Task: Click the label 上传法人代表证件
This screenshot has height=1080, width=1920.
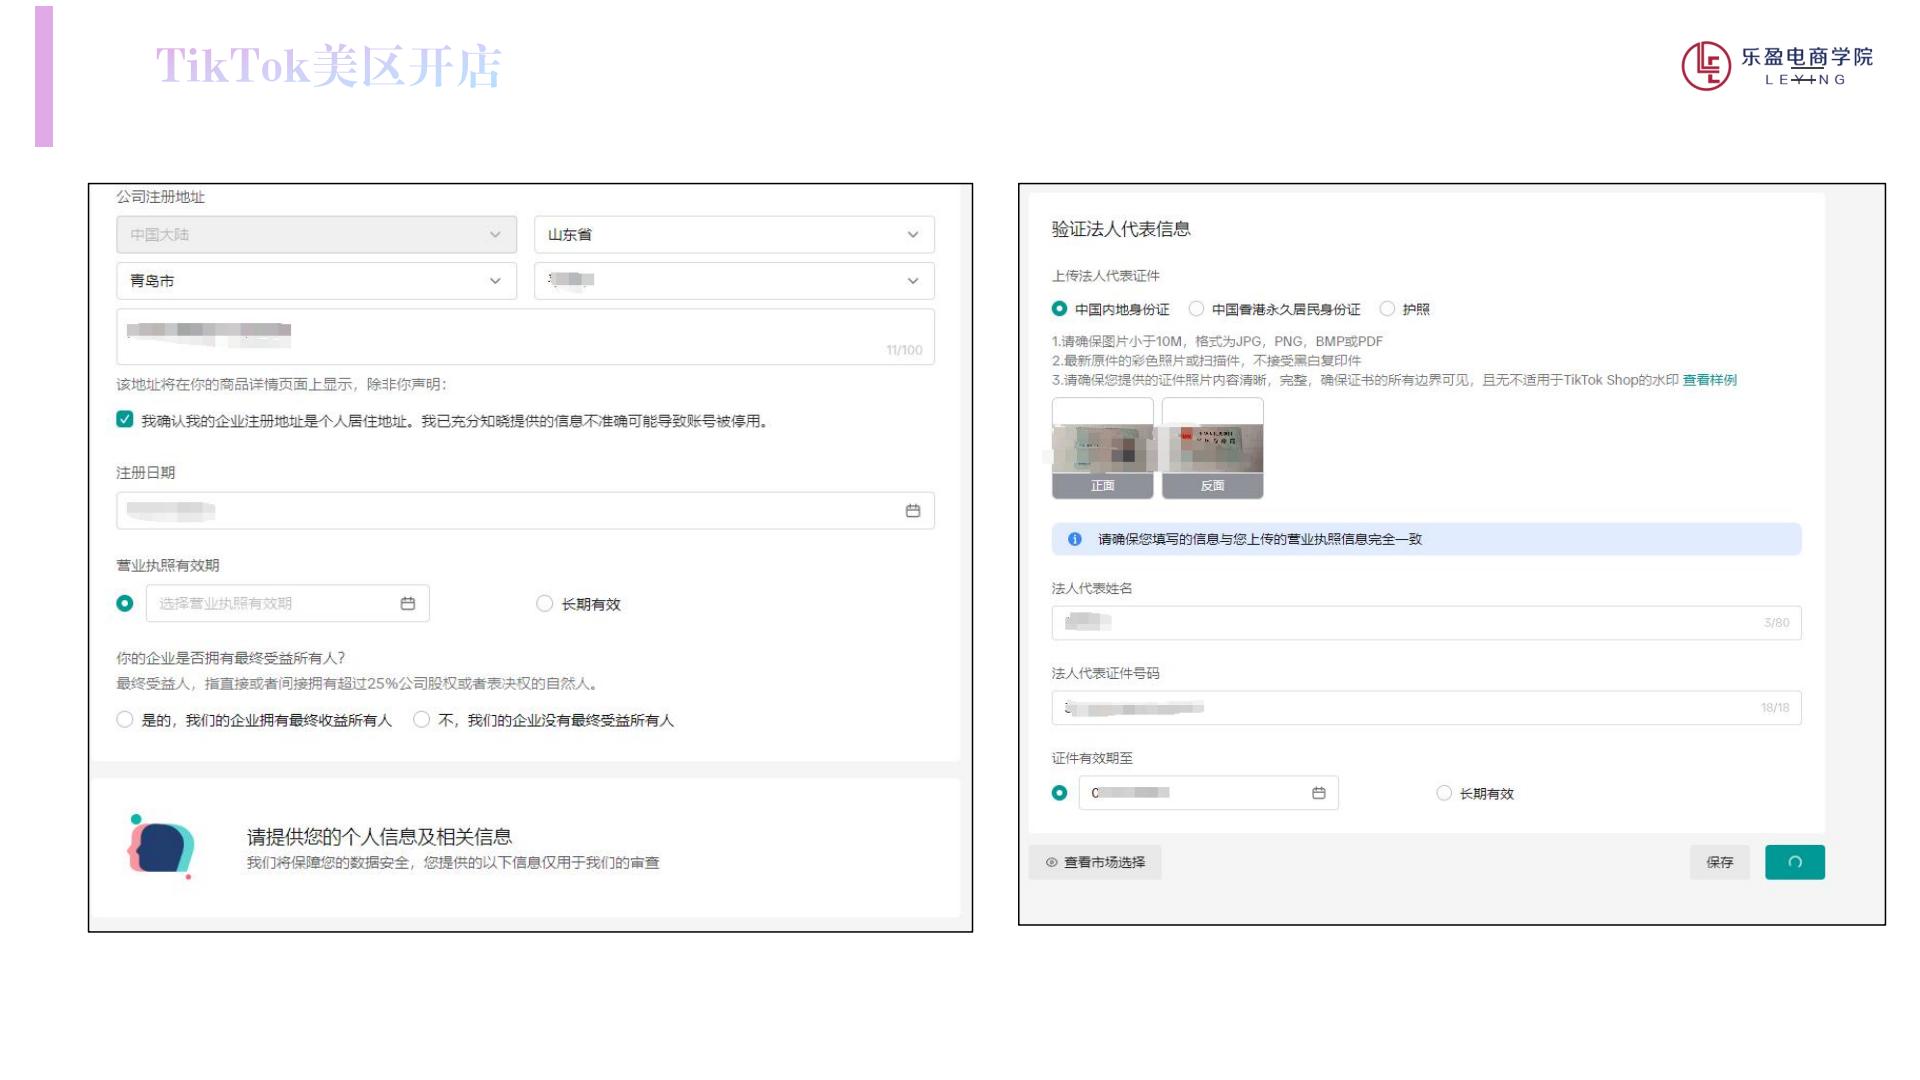Action: coord(1105,276)
